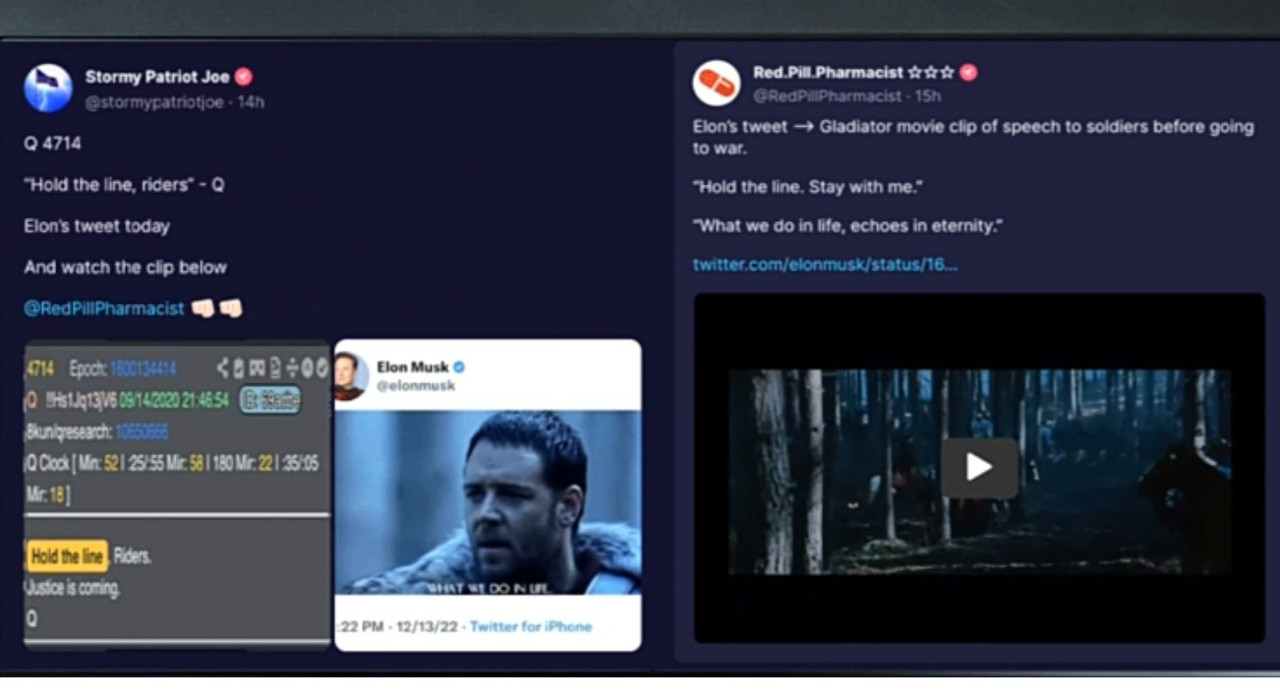Click the "And watch the clip below" text
The width and height of the screenshot is (1280, 692).
coord(125,267)
